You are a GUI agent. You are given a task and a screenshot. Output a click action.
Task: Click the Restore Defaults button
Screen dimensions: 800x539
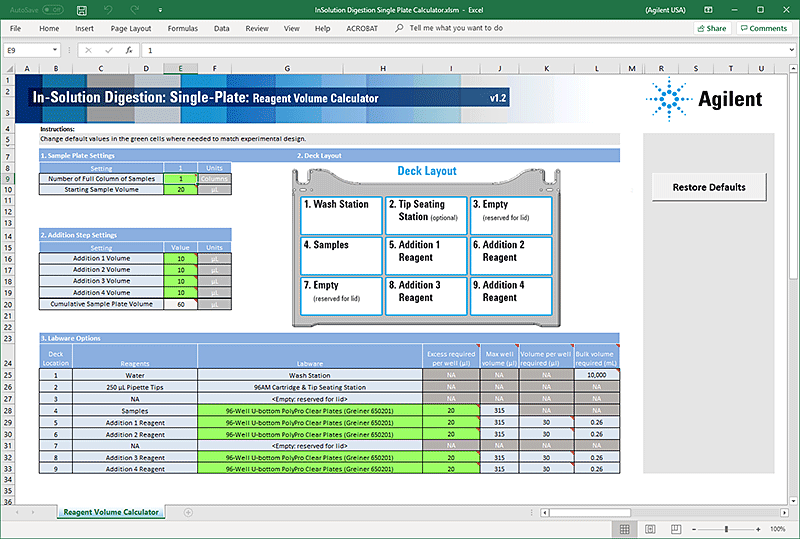point(708,187)
